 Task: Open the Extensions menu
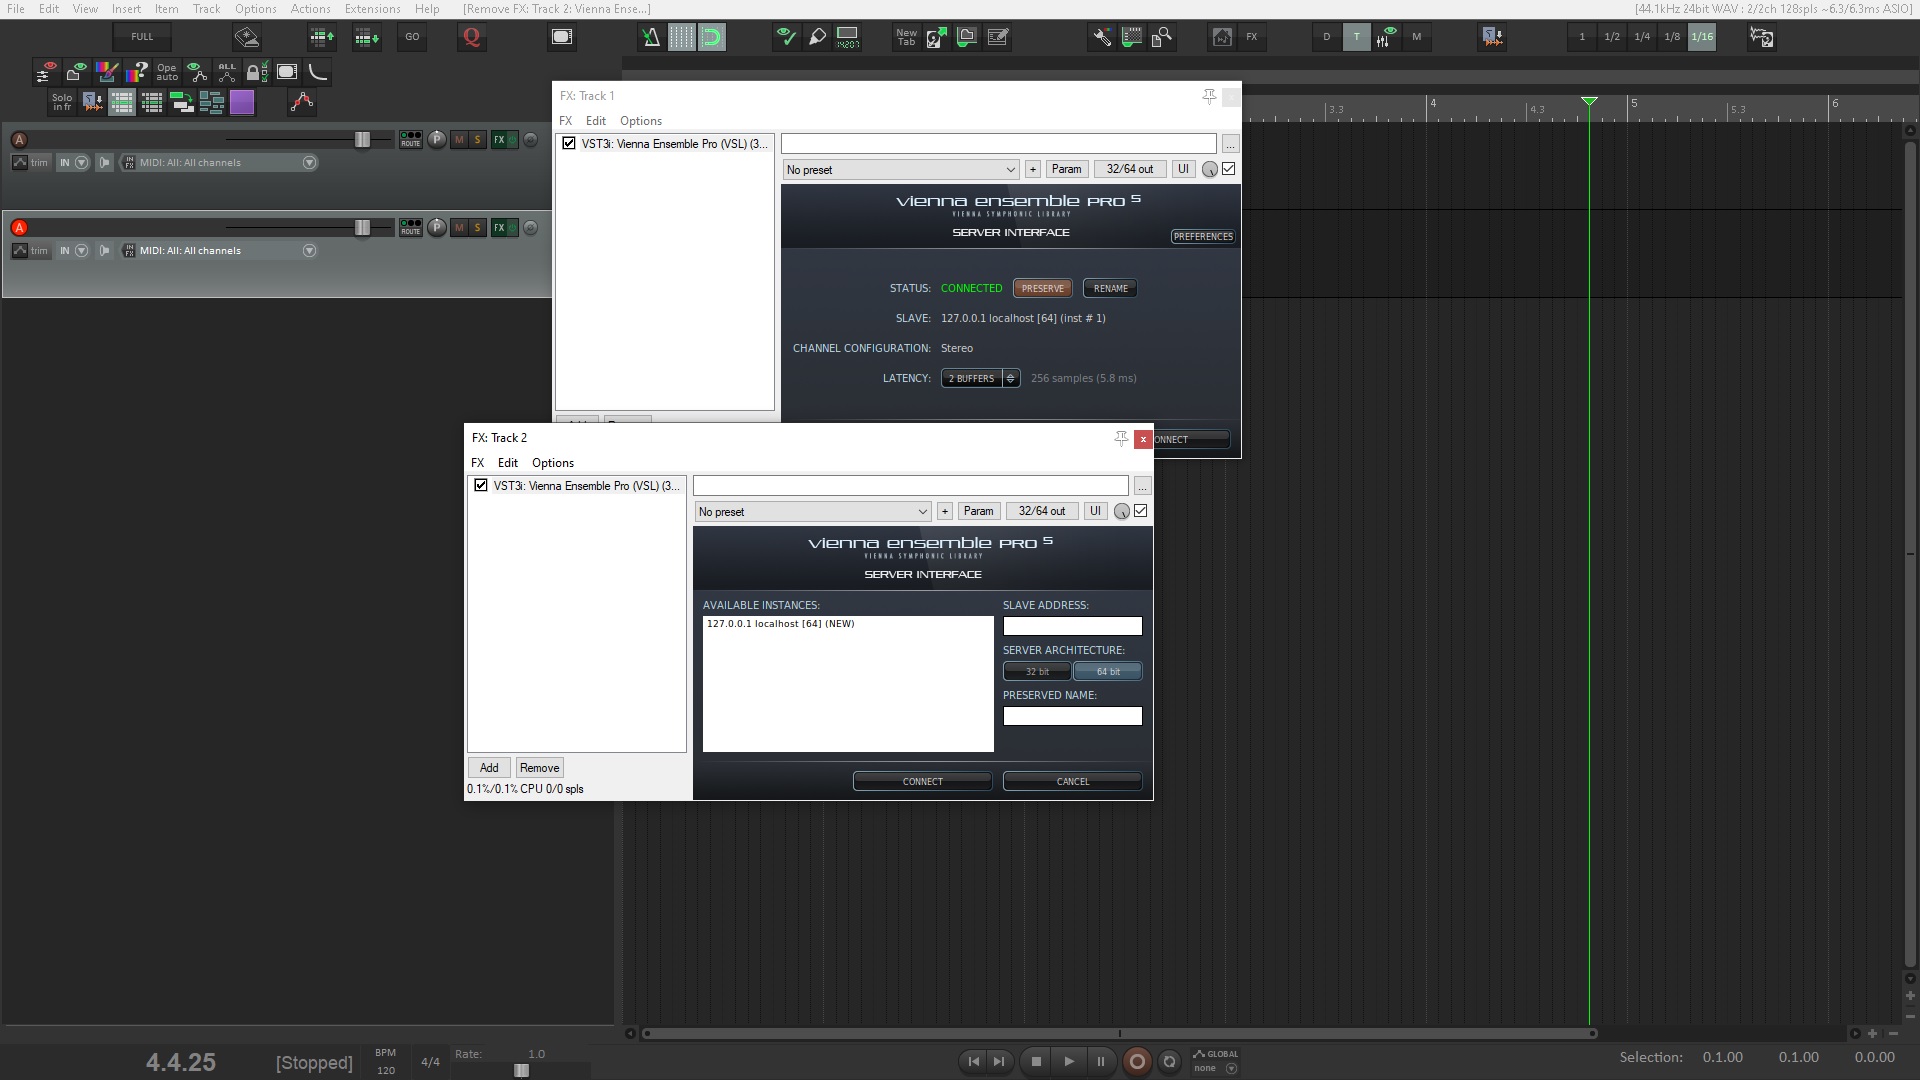pos(372,9)
